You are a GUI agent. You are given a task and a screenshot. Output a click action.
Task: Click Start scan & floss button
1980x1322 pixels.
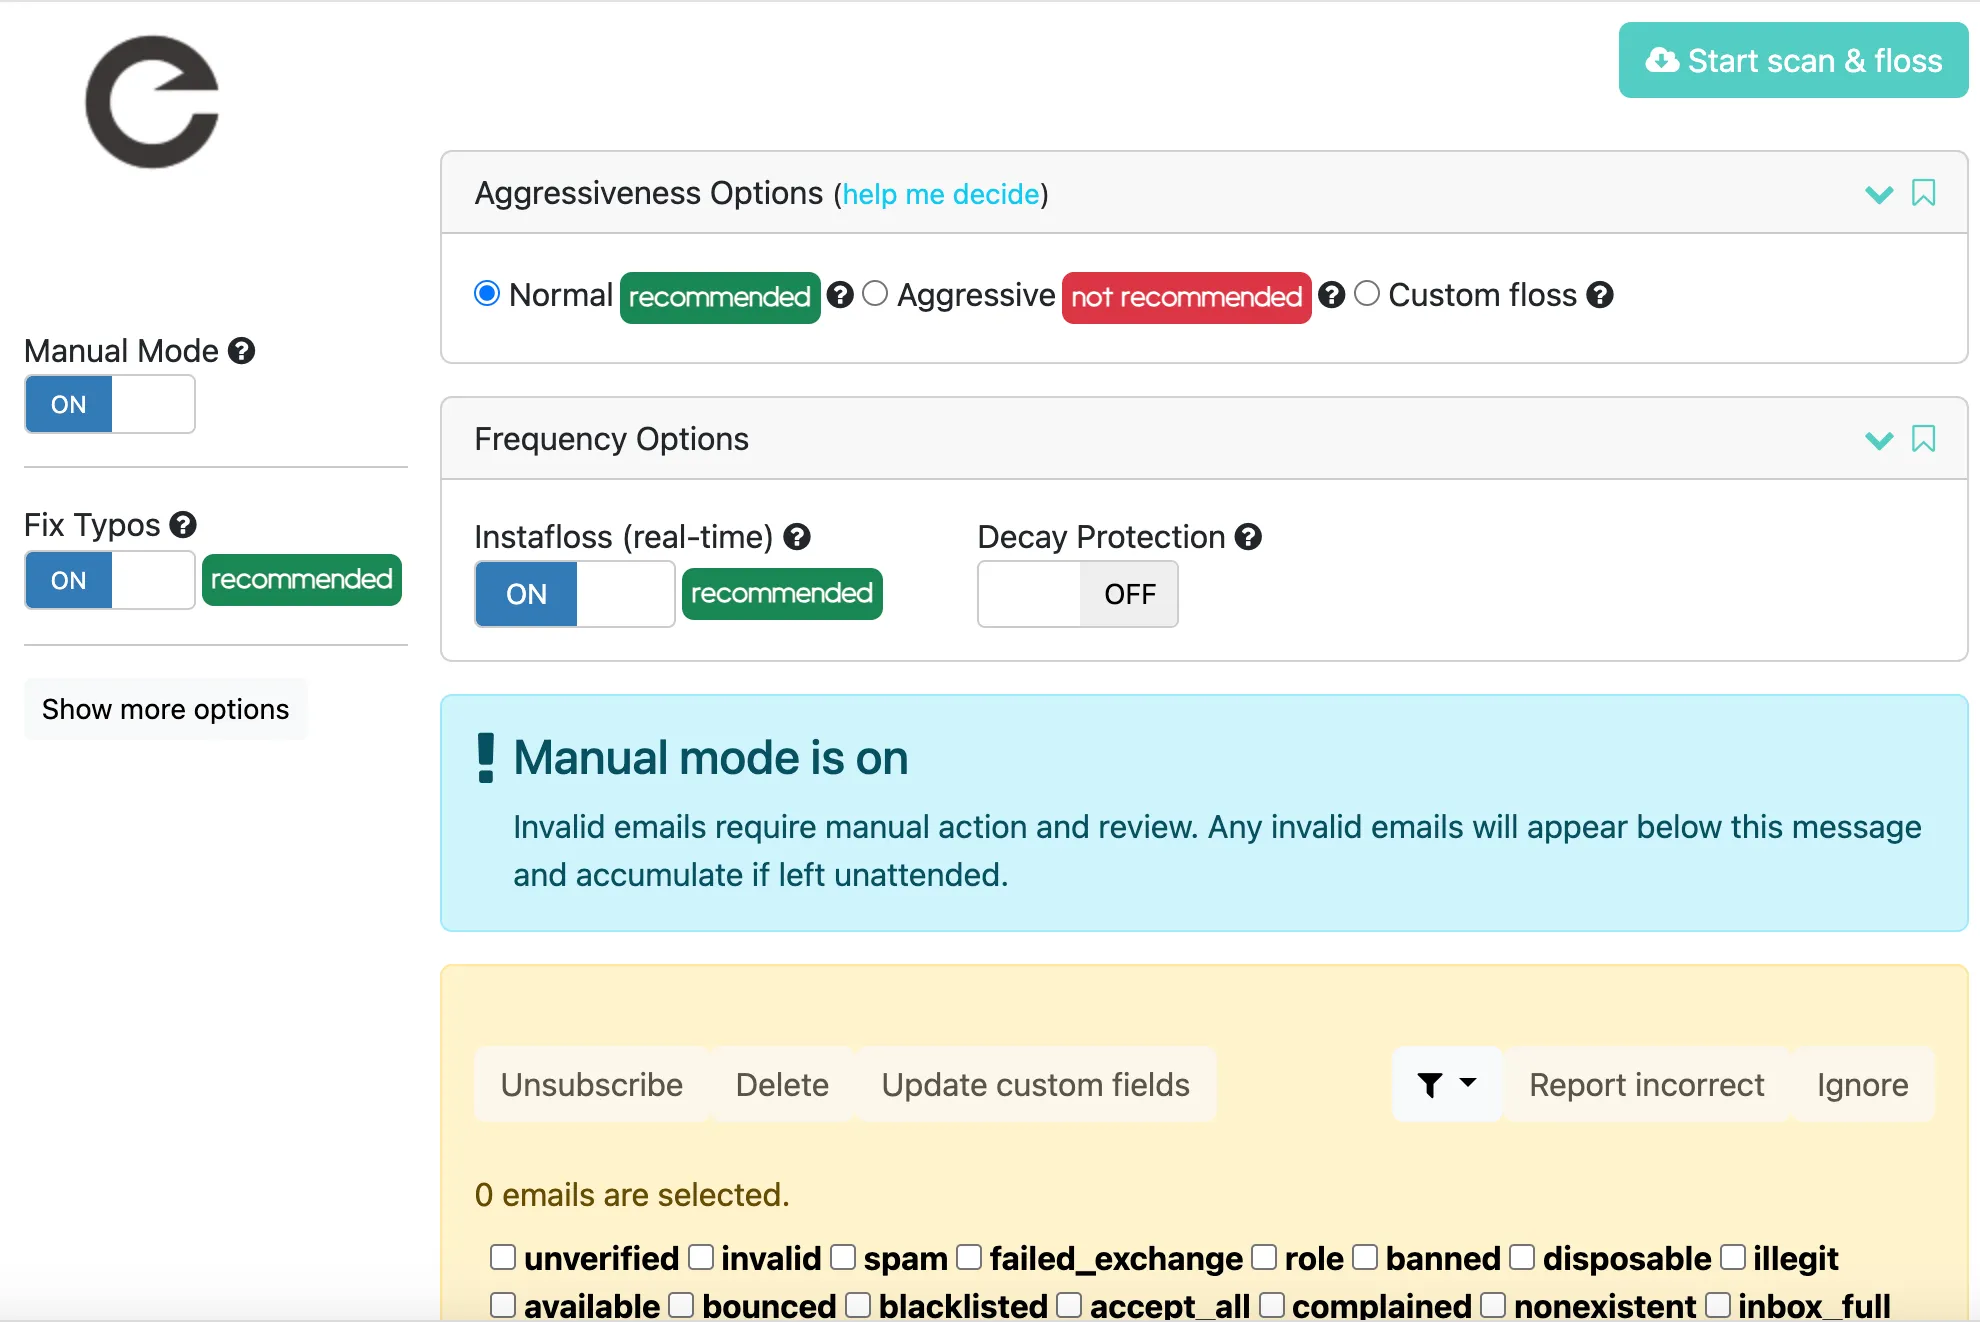[1793, 60]
